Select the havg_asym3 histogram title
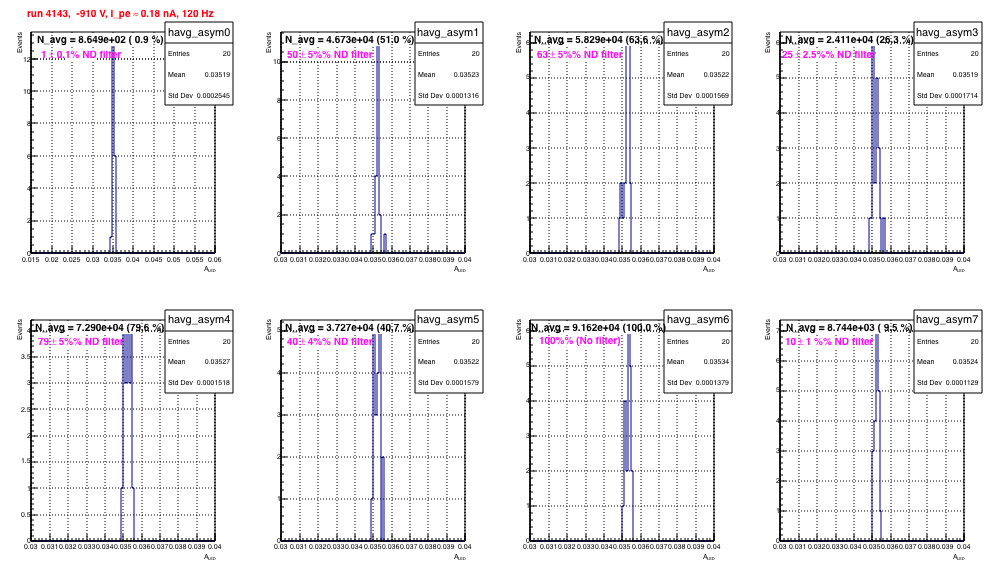 click(948, 32)
